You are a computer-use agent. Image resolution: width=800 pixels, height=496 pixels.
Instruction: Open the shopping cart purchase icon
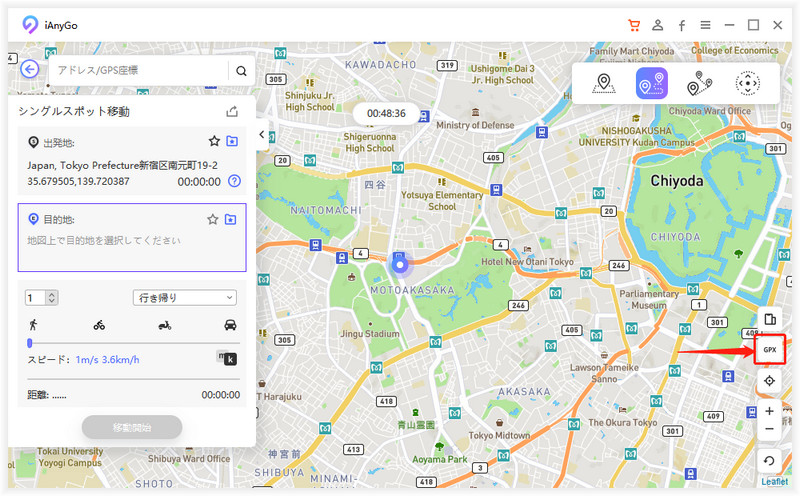pyautogui.click(x=634, y=25)
